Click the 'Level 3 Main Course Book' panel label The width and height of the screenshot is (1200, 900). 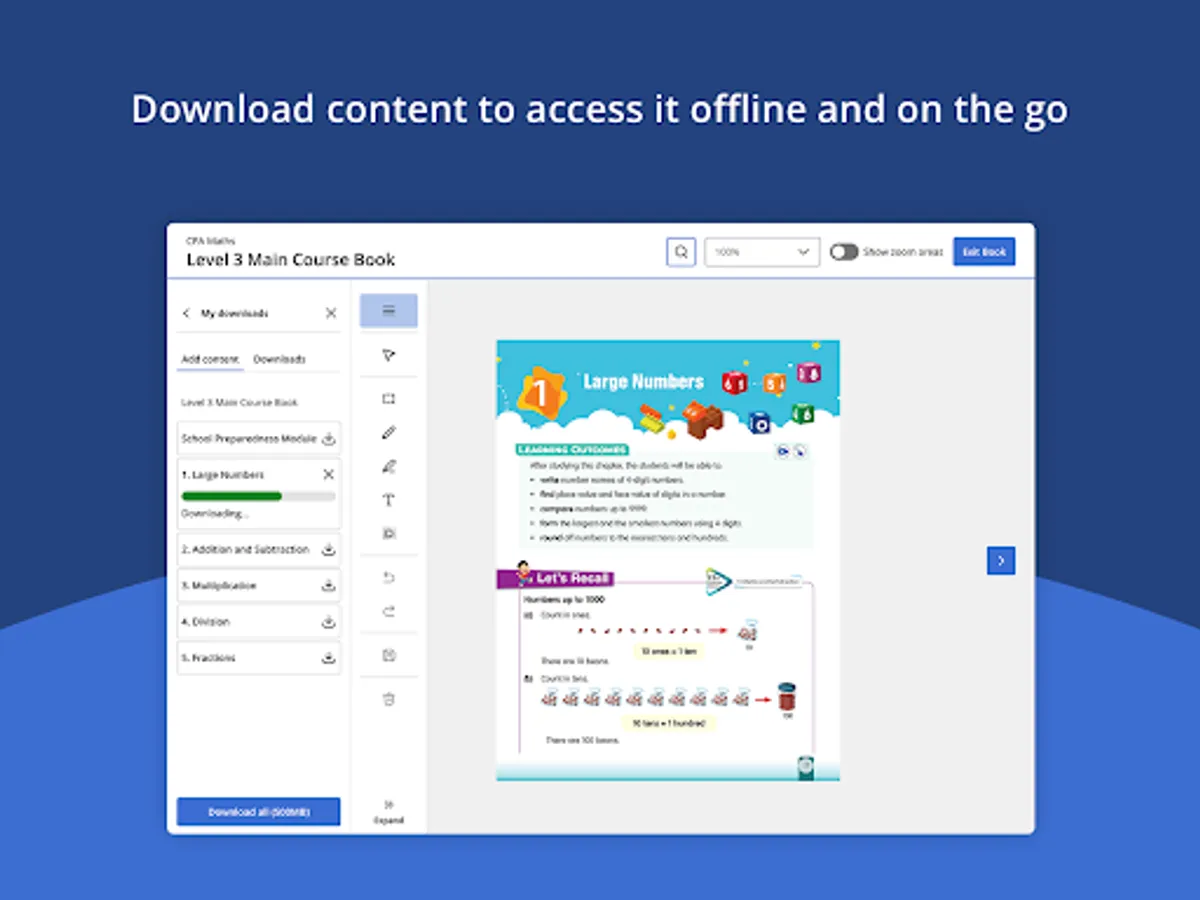[x=239, y=402]
